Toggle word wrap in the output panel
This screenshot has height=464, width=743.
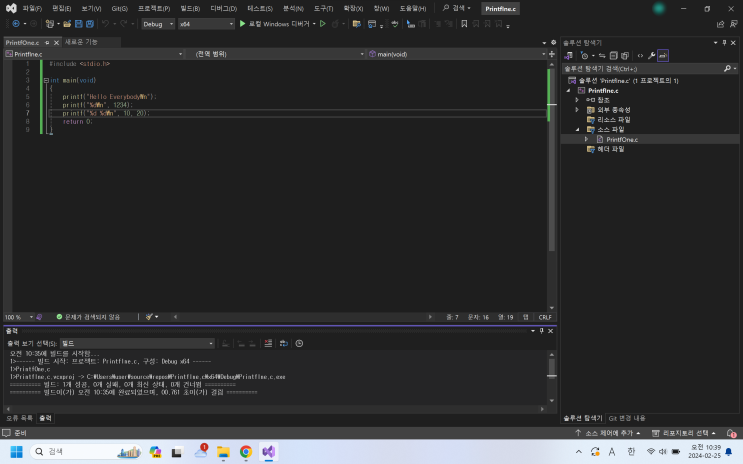(283, 343)
